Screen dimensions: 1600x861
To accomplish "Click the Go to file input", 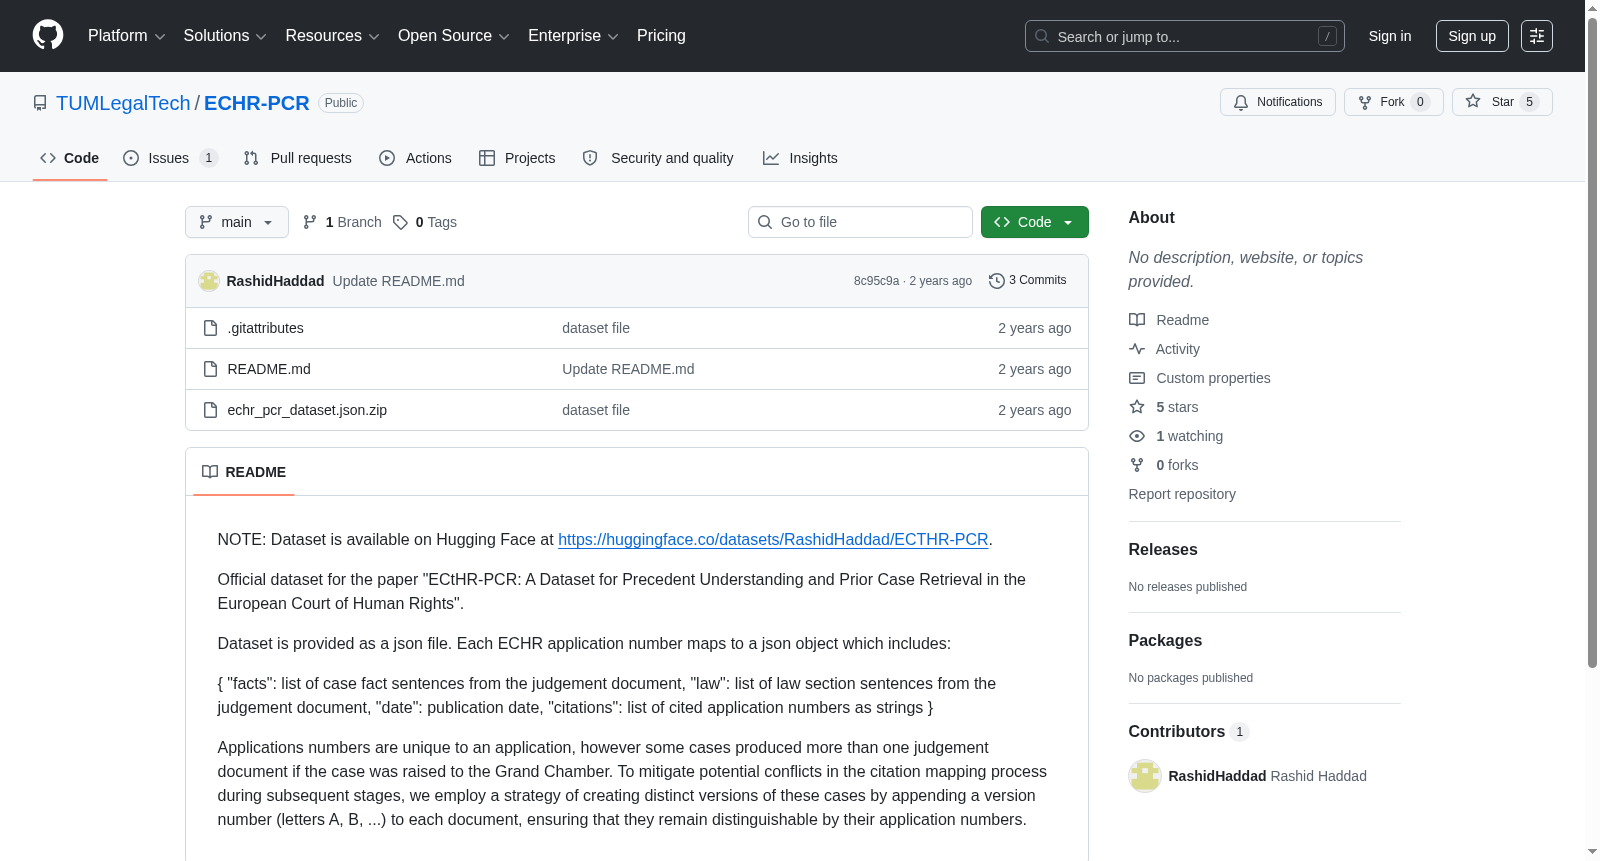I will (x=860, y=222).
